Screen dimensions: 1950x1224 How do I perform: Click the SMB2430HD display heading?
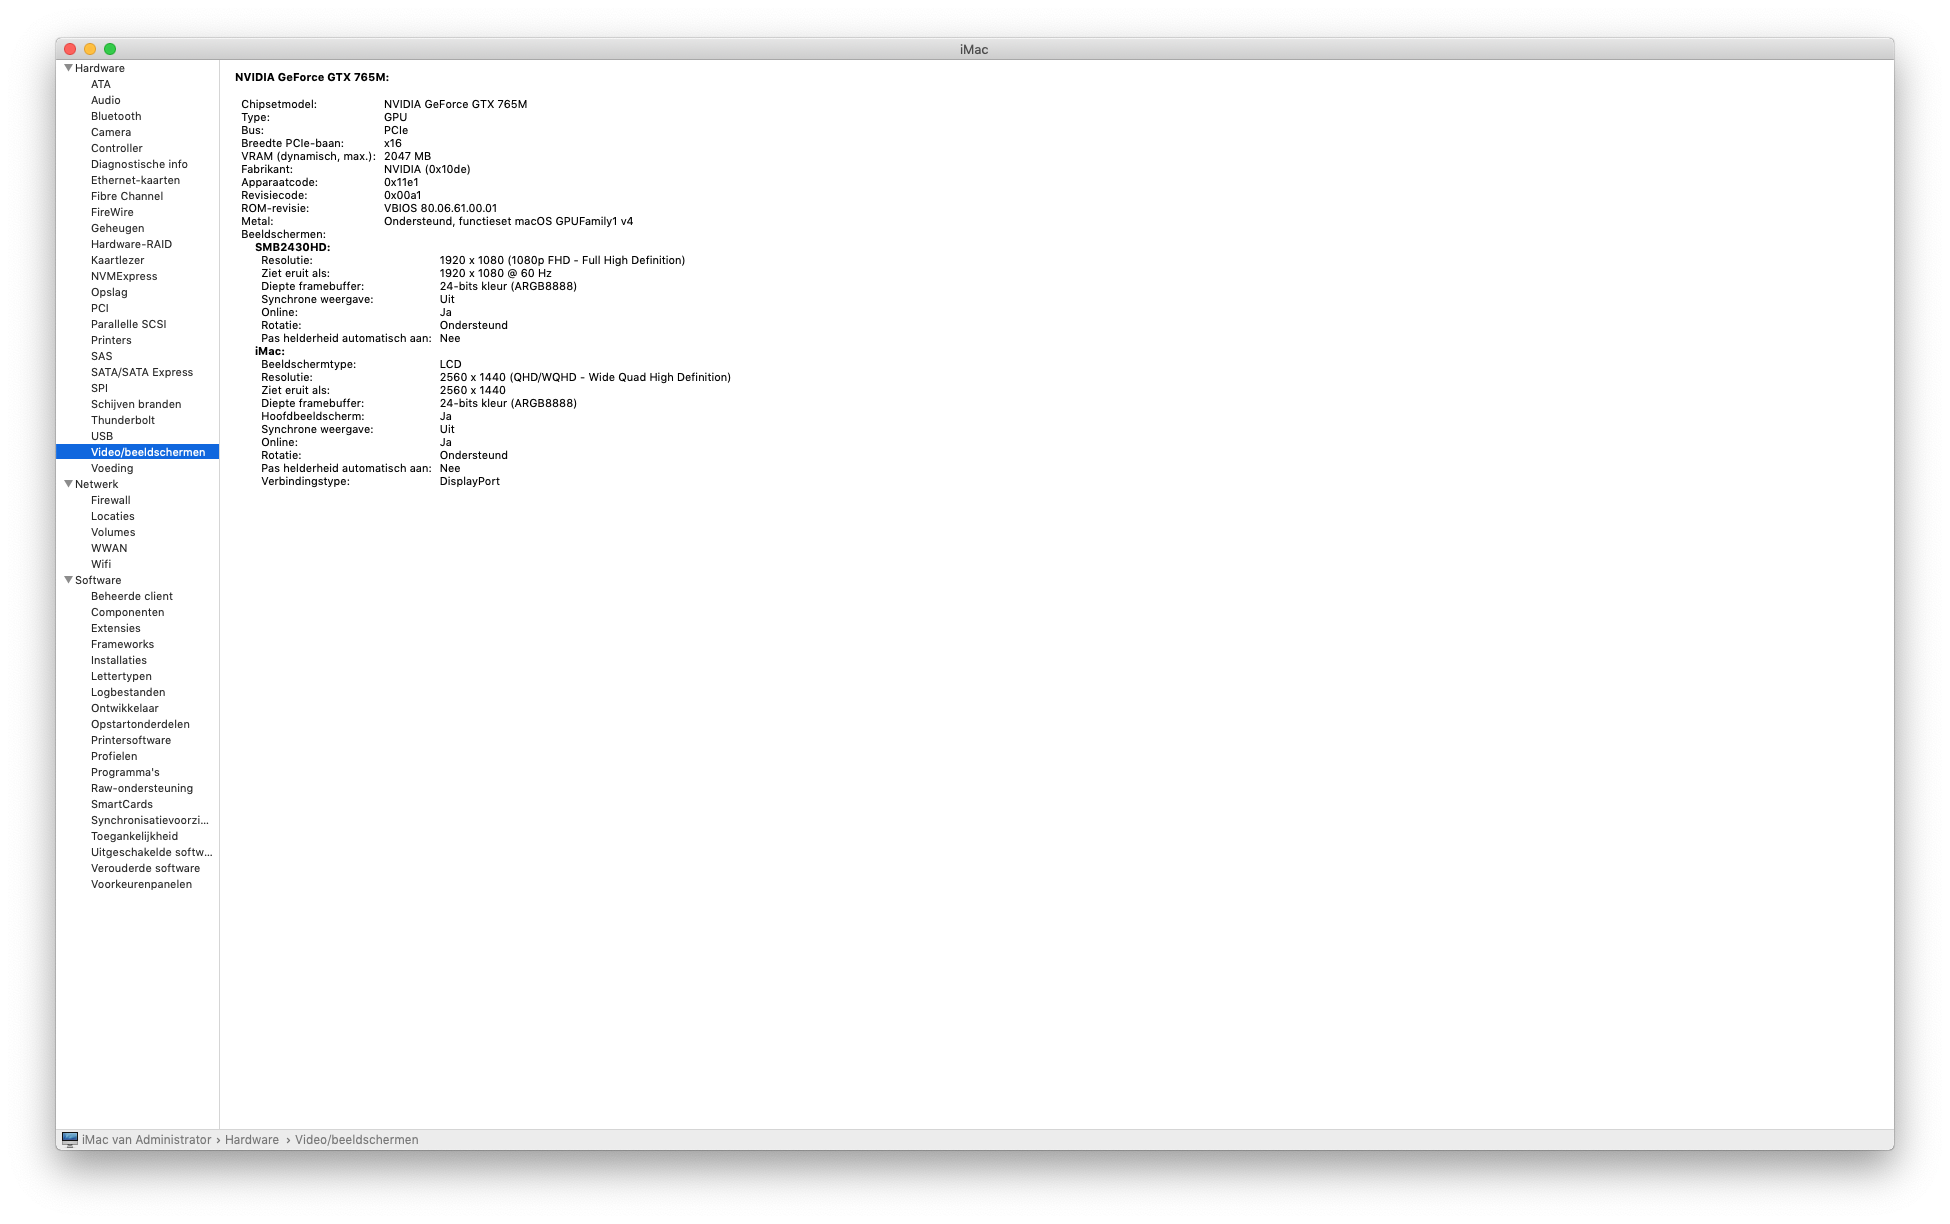292,247
